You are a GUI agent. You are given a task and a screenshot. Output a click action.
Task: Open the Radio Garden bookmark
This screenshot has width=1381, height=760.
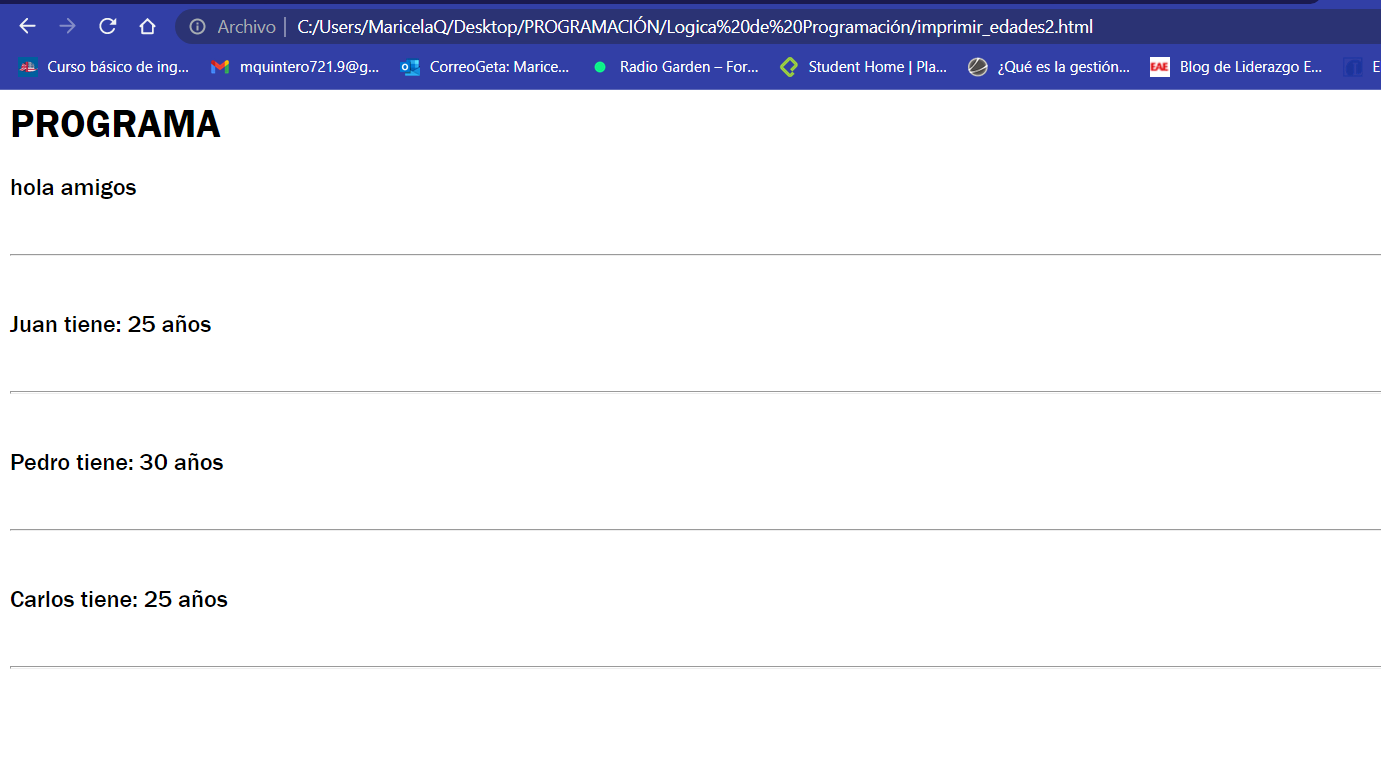click(675, 67)
